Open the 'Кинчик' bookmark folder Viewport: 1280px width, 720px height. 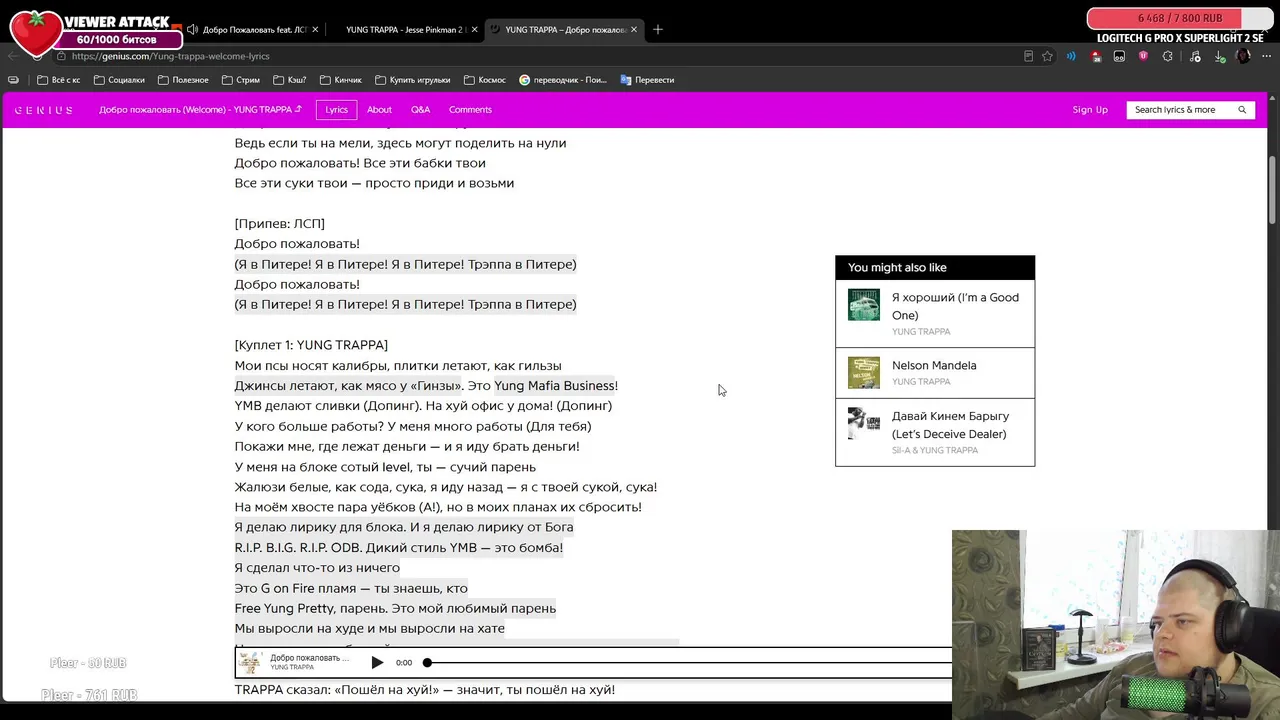[340, 80]
